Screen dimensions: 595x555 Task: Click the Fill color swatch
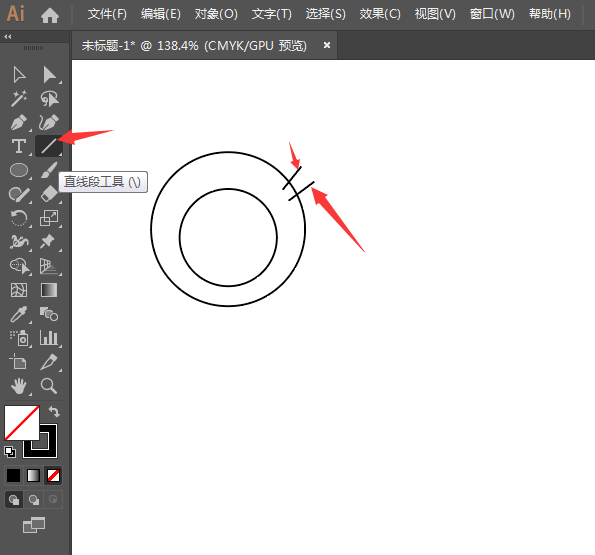coord(22,423)
